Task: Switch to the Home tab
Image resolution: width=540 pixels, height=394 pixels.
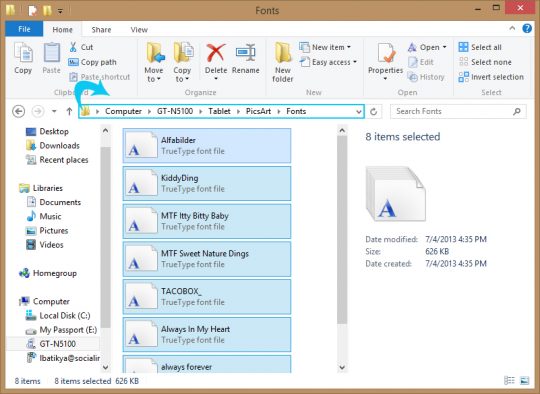Action: [62, 30]
